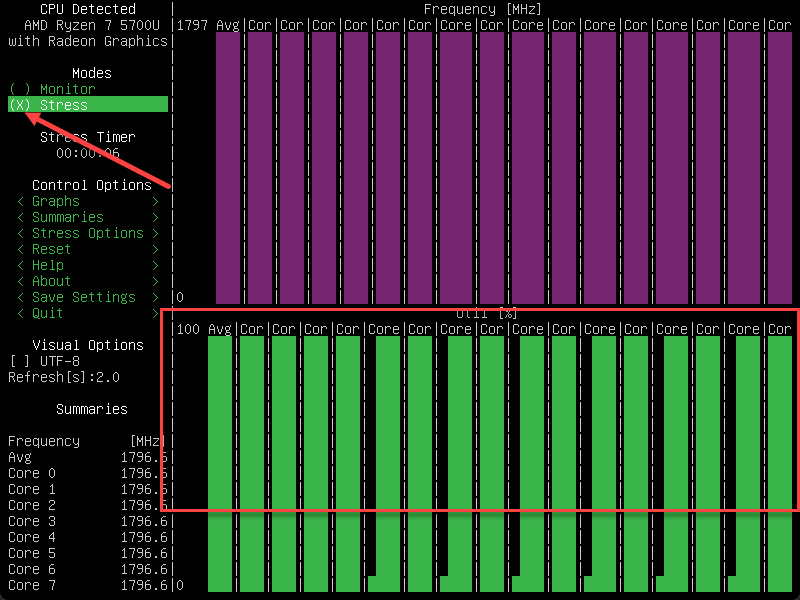Click the Avg column label in Frequency graph
This screenshot has width=800, height=600.
point(228,25)
